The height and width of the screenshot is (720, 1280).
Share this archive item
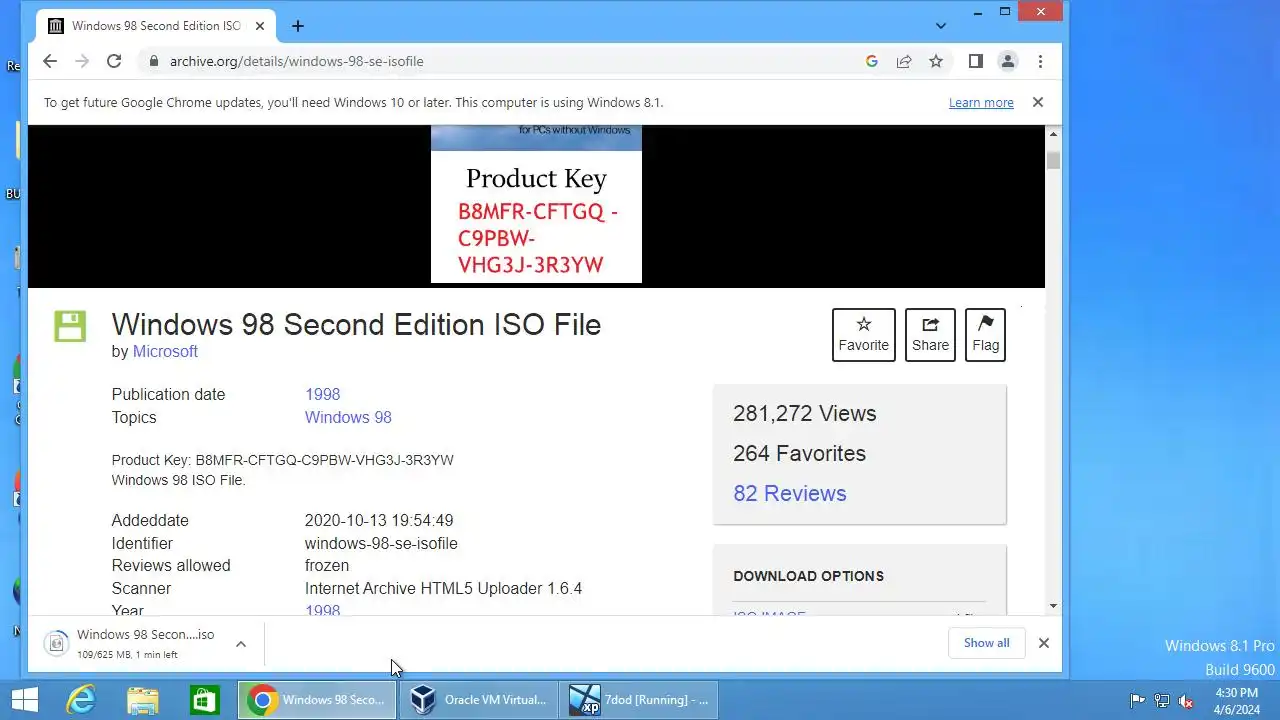coord(930,334)
